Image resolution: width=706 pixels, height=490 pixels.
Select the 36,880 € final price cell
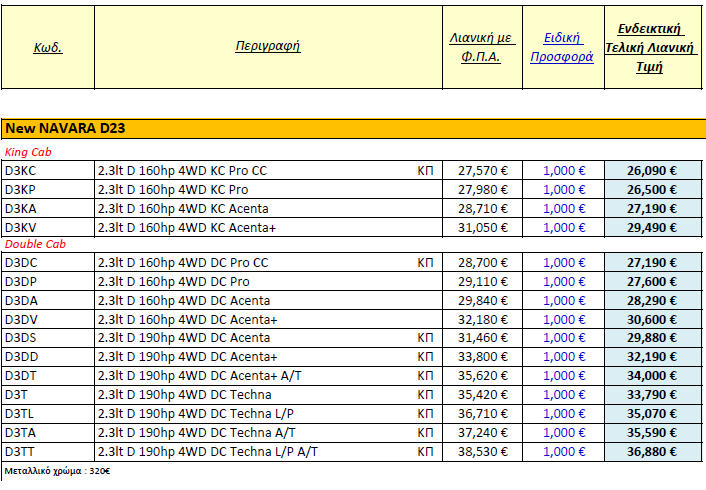(x=651, y=452)
